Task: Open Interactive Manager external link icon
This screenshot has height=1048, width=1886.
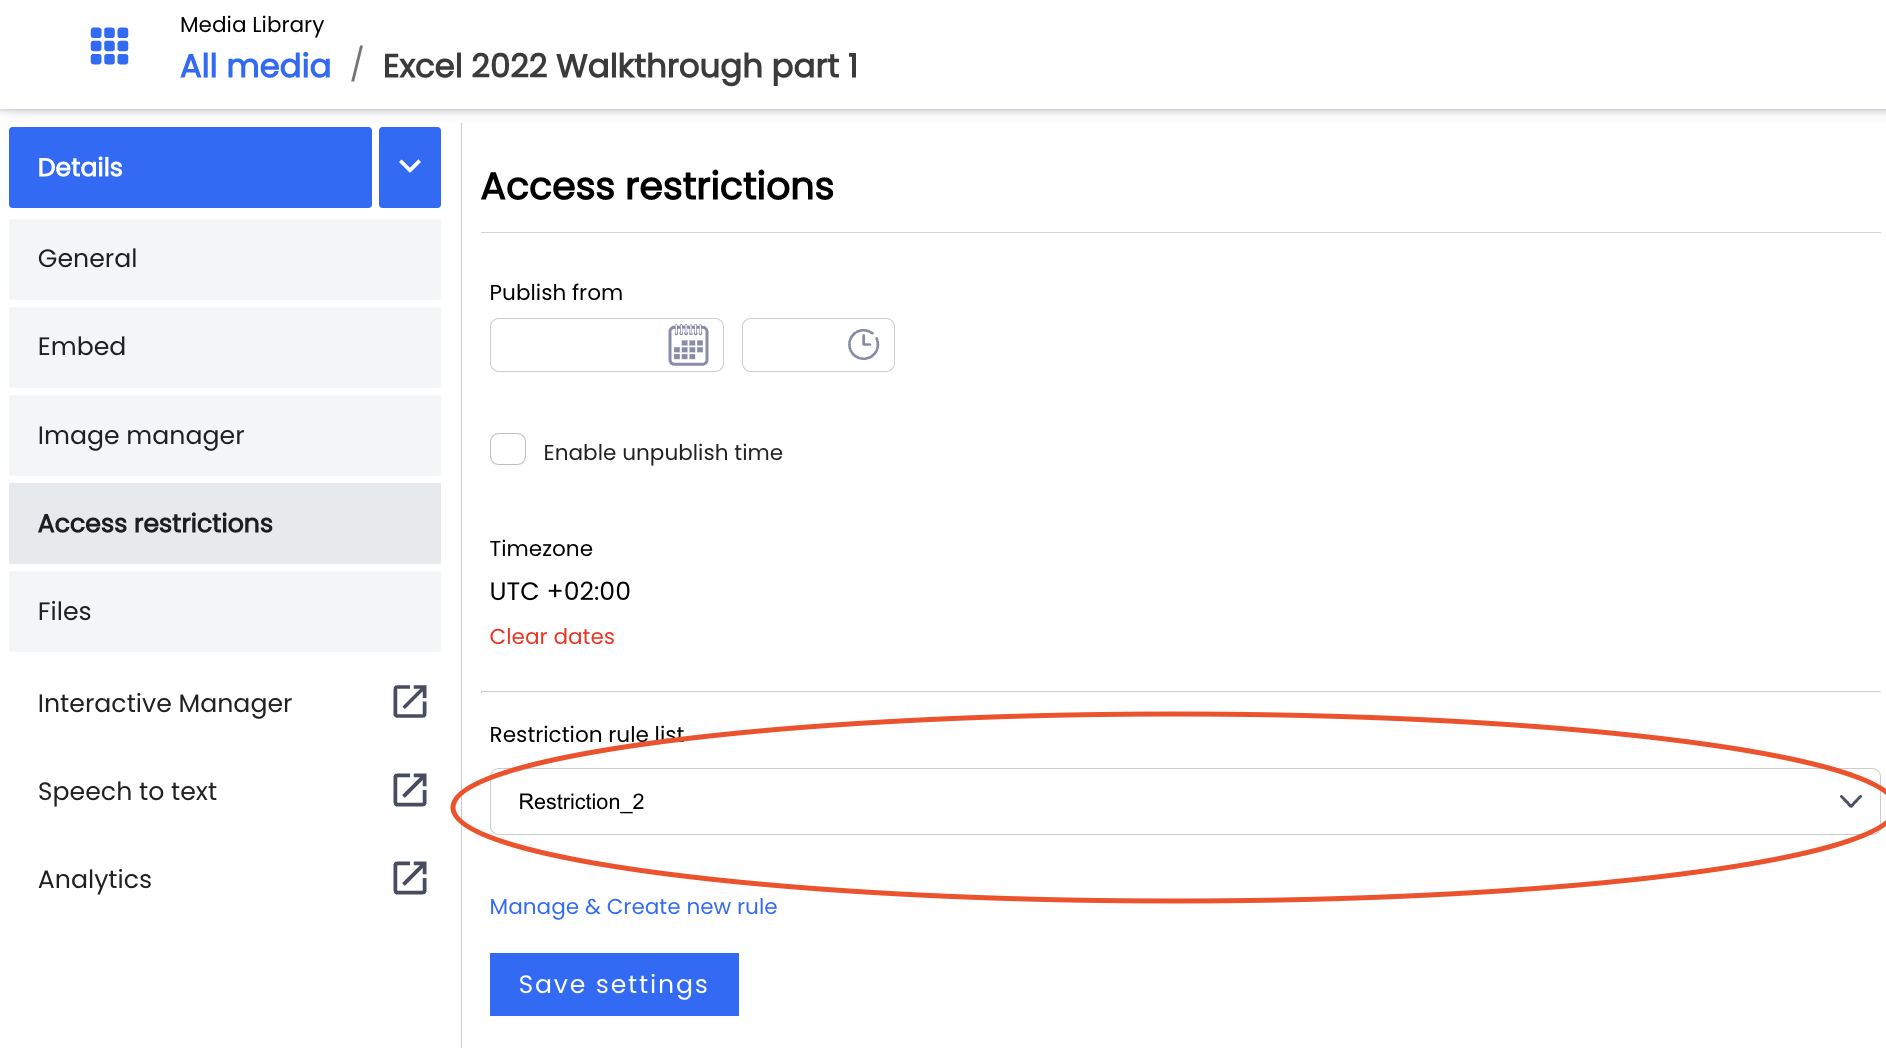Action: click(410, 702)
